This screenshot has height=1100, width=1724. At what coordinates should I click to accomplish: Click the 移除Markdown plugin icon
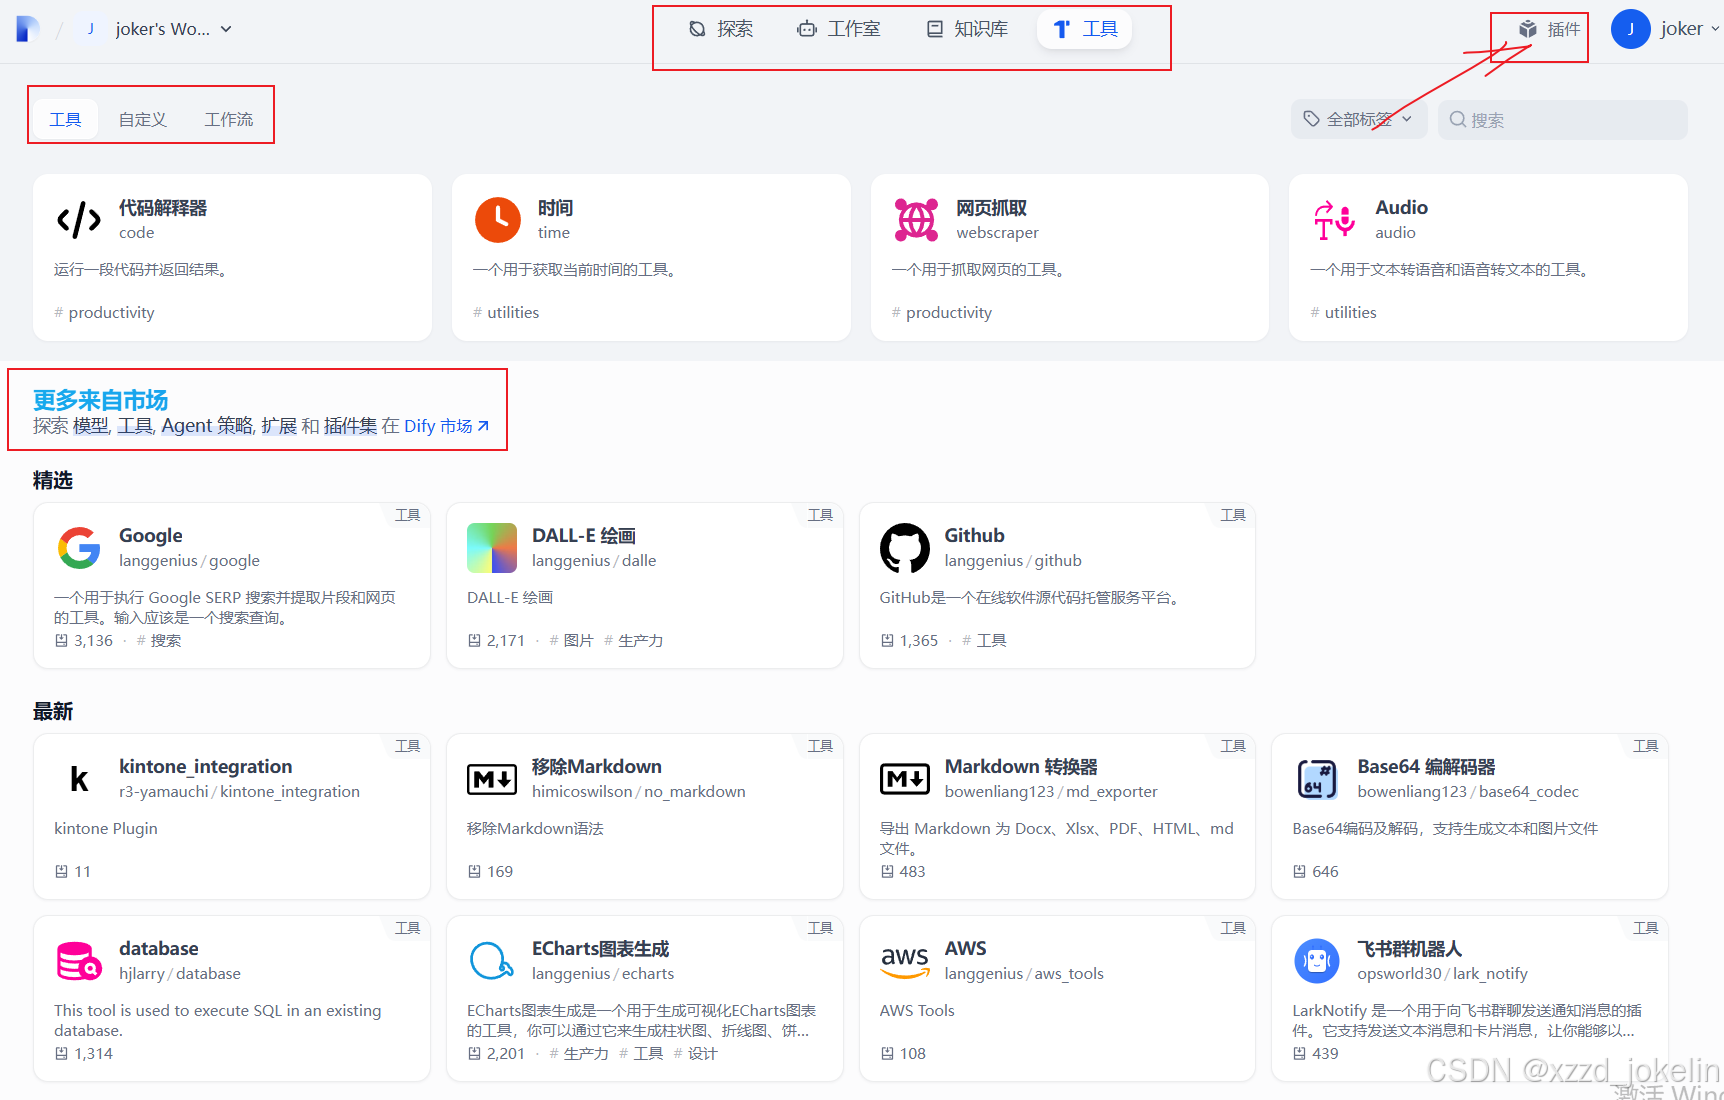[x=492, y=779]
